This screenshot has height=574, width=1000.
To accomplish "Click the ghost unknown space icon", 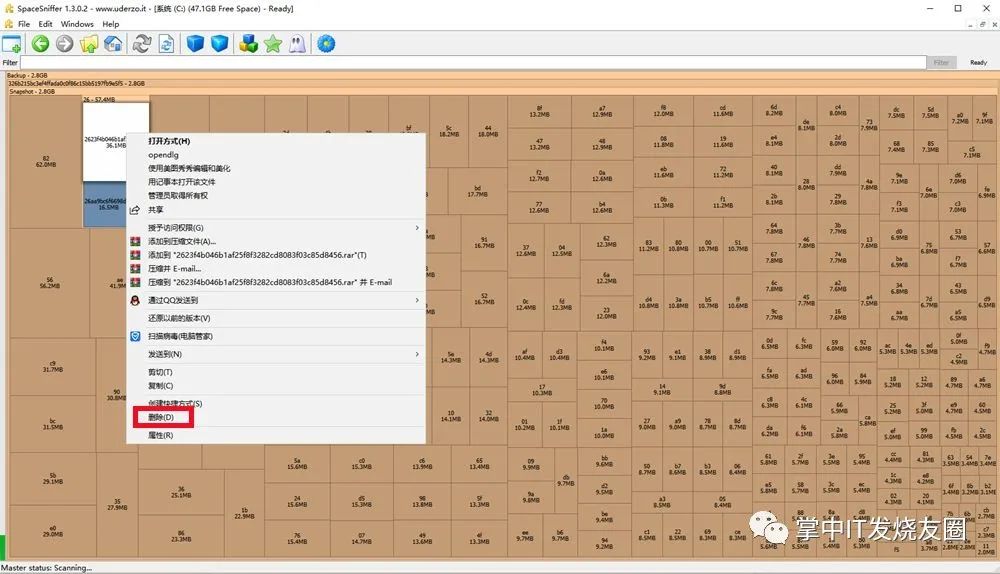I will [297, 43].
